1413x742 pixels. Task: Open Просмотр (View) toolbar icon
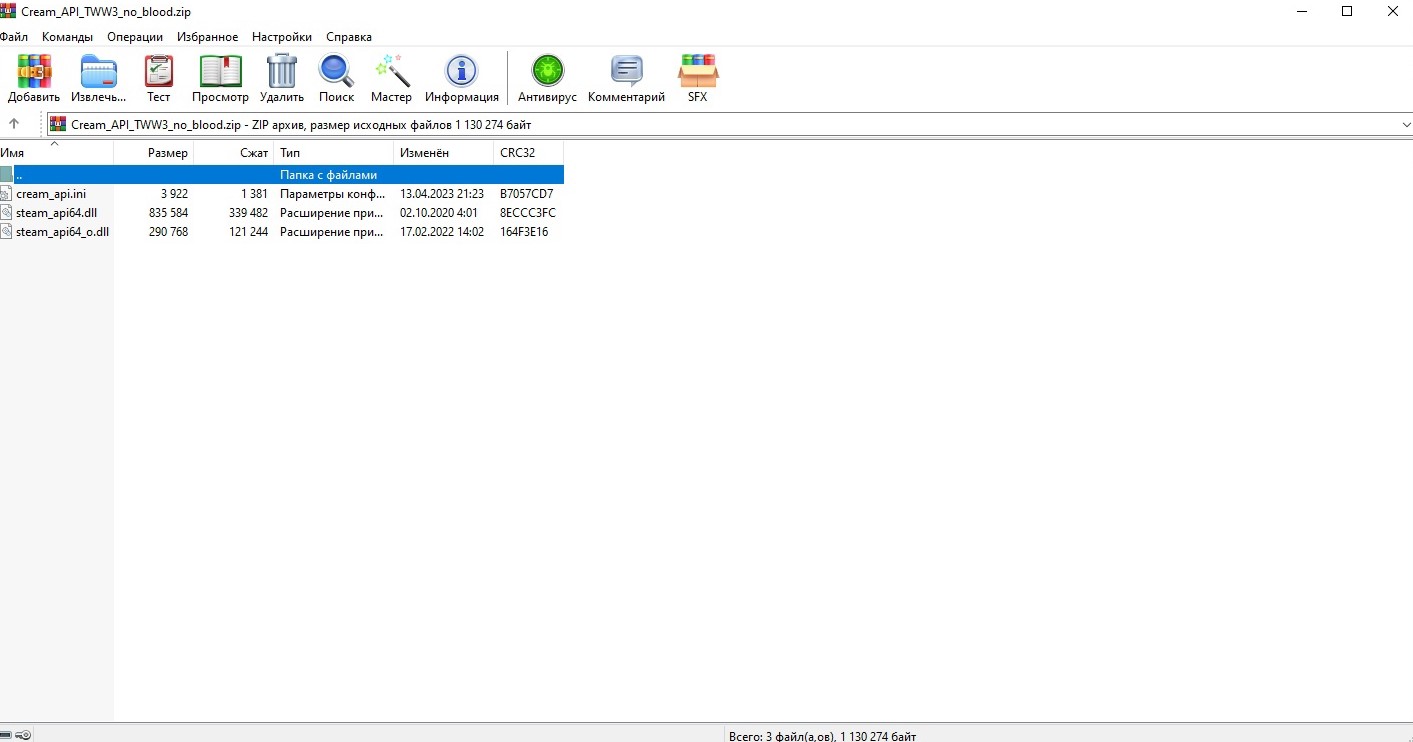(220, 78)
